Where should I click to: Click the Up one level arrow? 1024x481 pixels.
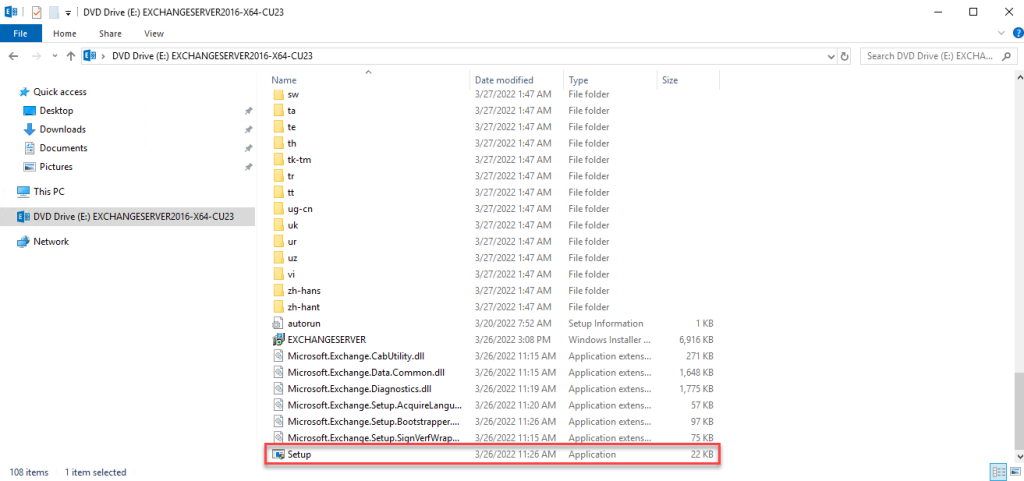click(68, 56)
